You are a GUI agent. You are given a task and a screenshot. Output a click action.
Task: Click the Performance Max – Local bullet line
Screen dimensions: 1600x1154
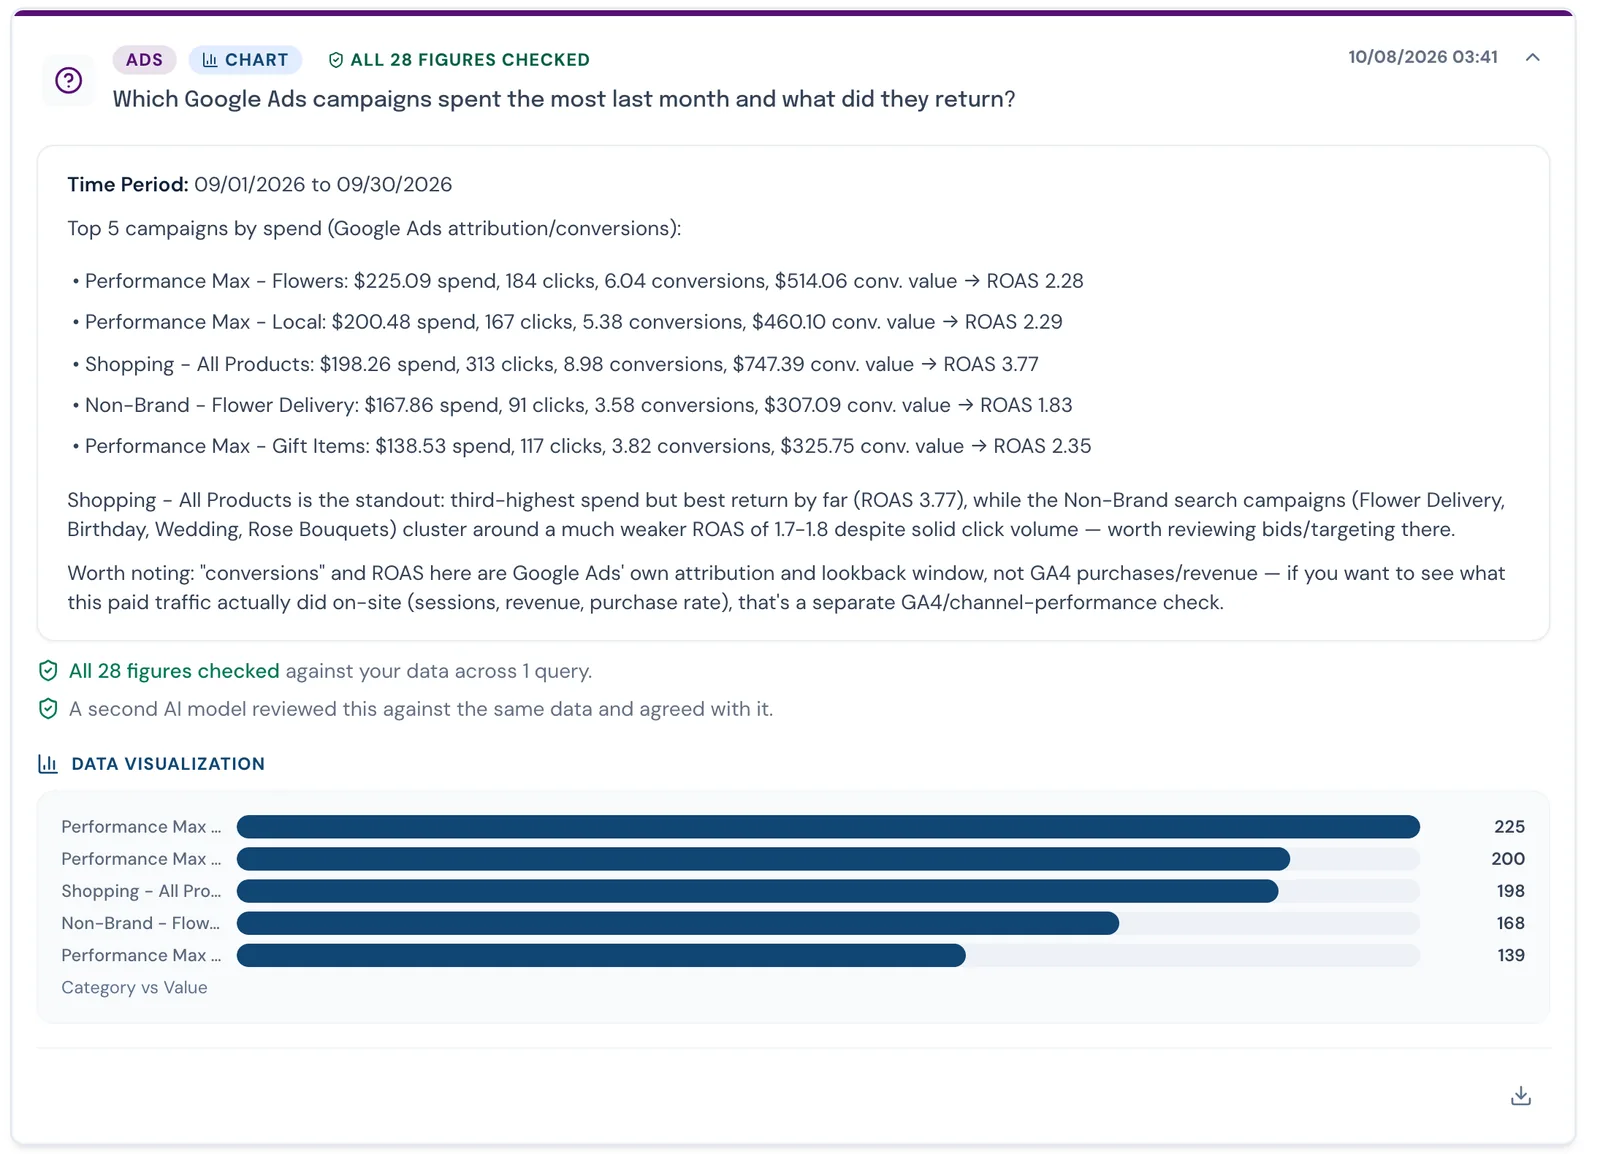click(567, 322)
